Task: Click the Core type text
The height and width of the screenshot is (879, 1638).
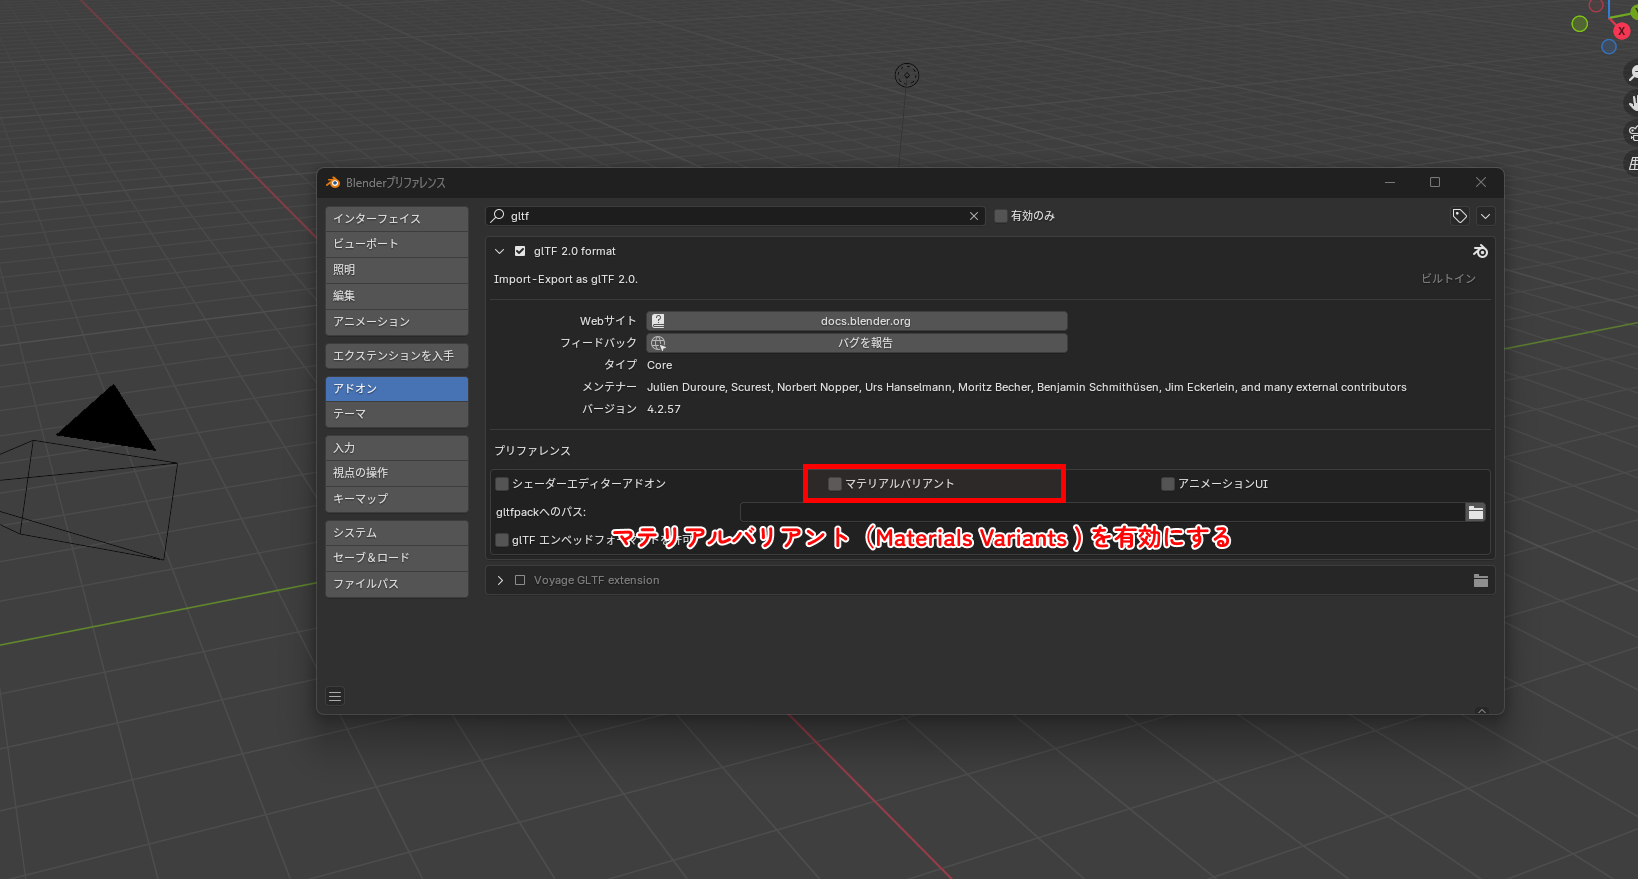Action: pyautogui.click(x=660, y=366)
